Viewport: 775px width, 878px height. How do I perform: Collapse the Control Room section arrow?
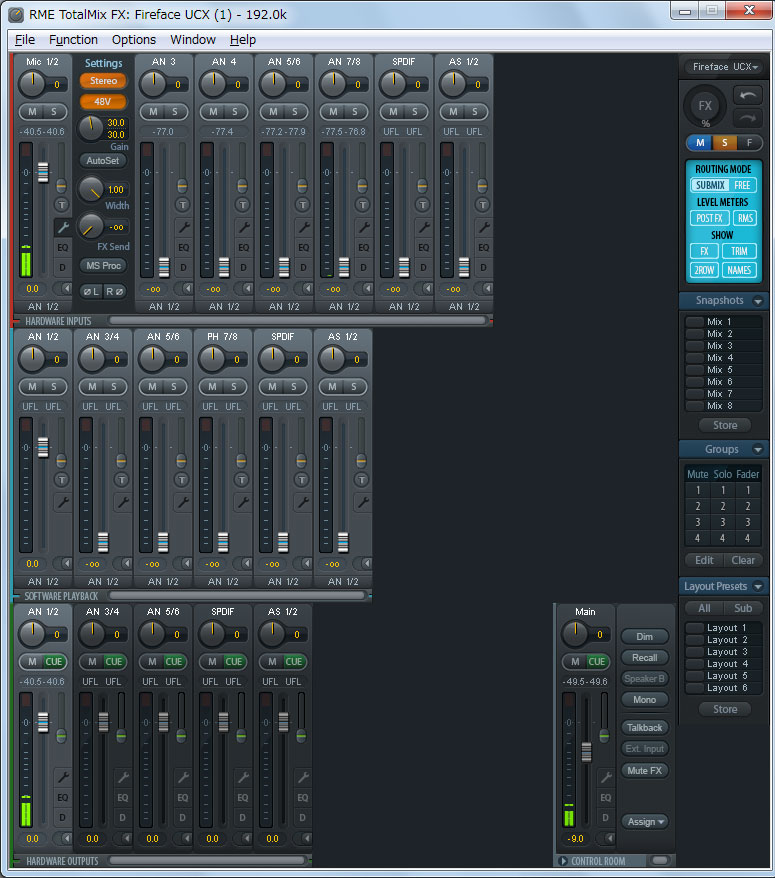pos(563,861)
